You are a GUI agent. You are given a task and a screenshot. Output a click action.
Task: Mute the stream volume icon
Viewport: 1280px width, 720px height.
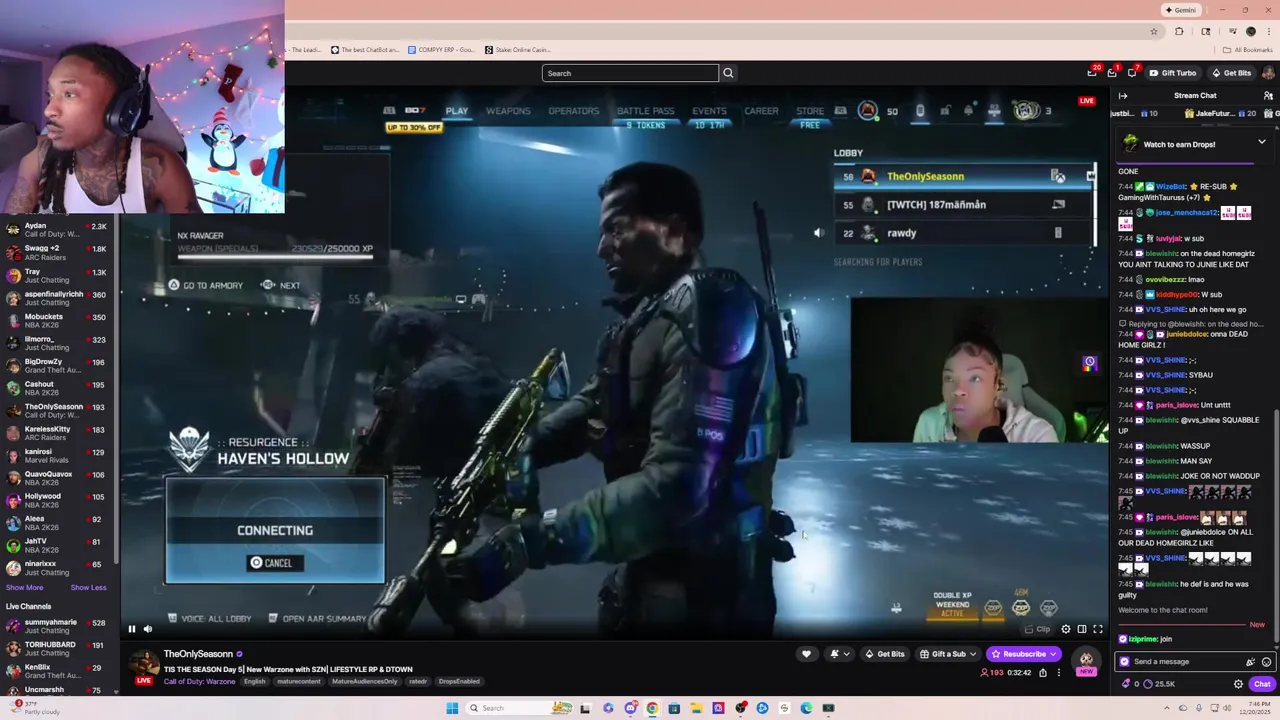tap(148, 629)
